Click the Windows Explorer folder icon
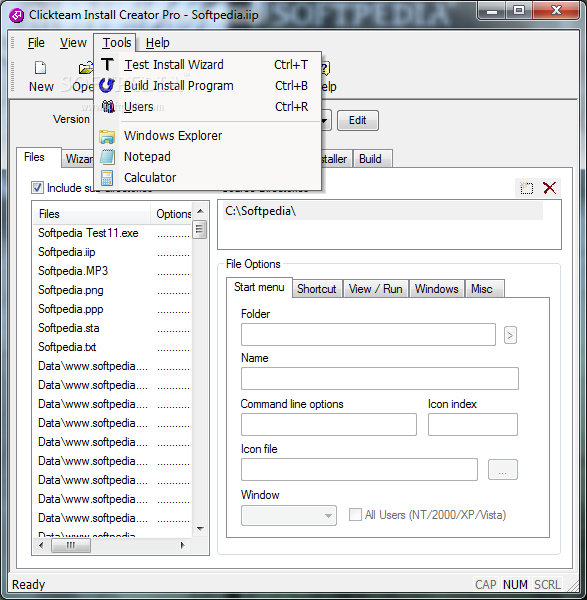The image size is (587, 600). 107,136
